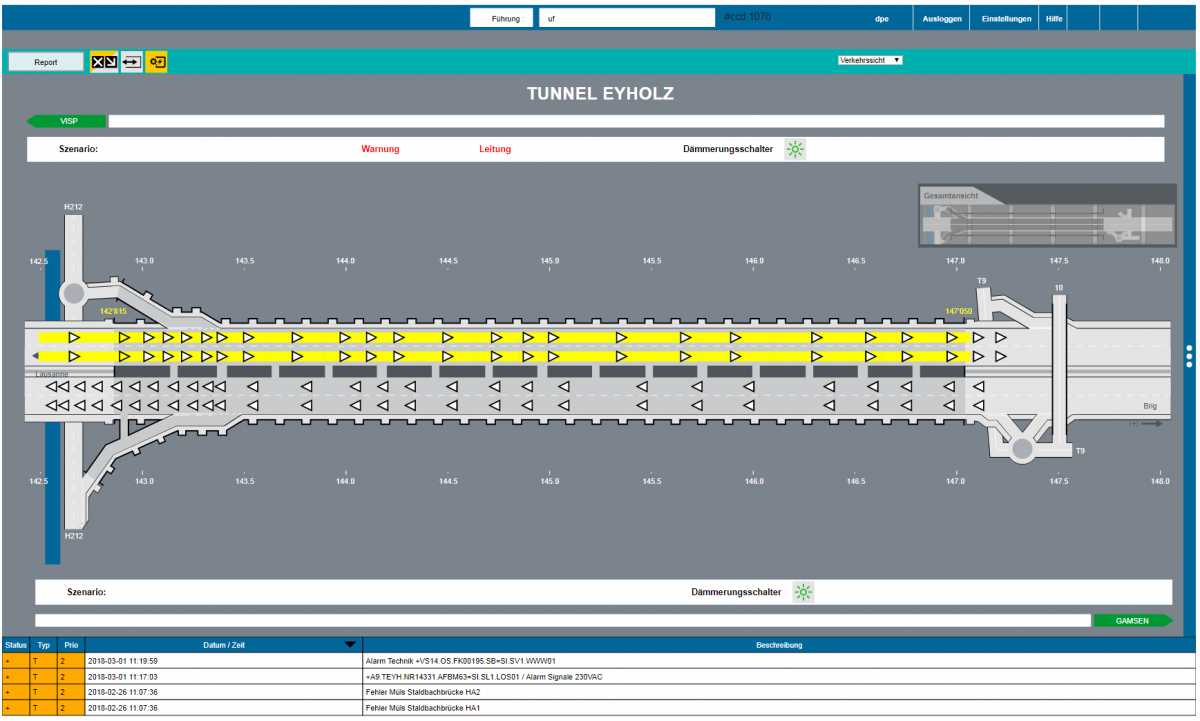Open the Verkehrssicht view dropdown
Screen dimensions: 1200x721
point(870,60)
